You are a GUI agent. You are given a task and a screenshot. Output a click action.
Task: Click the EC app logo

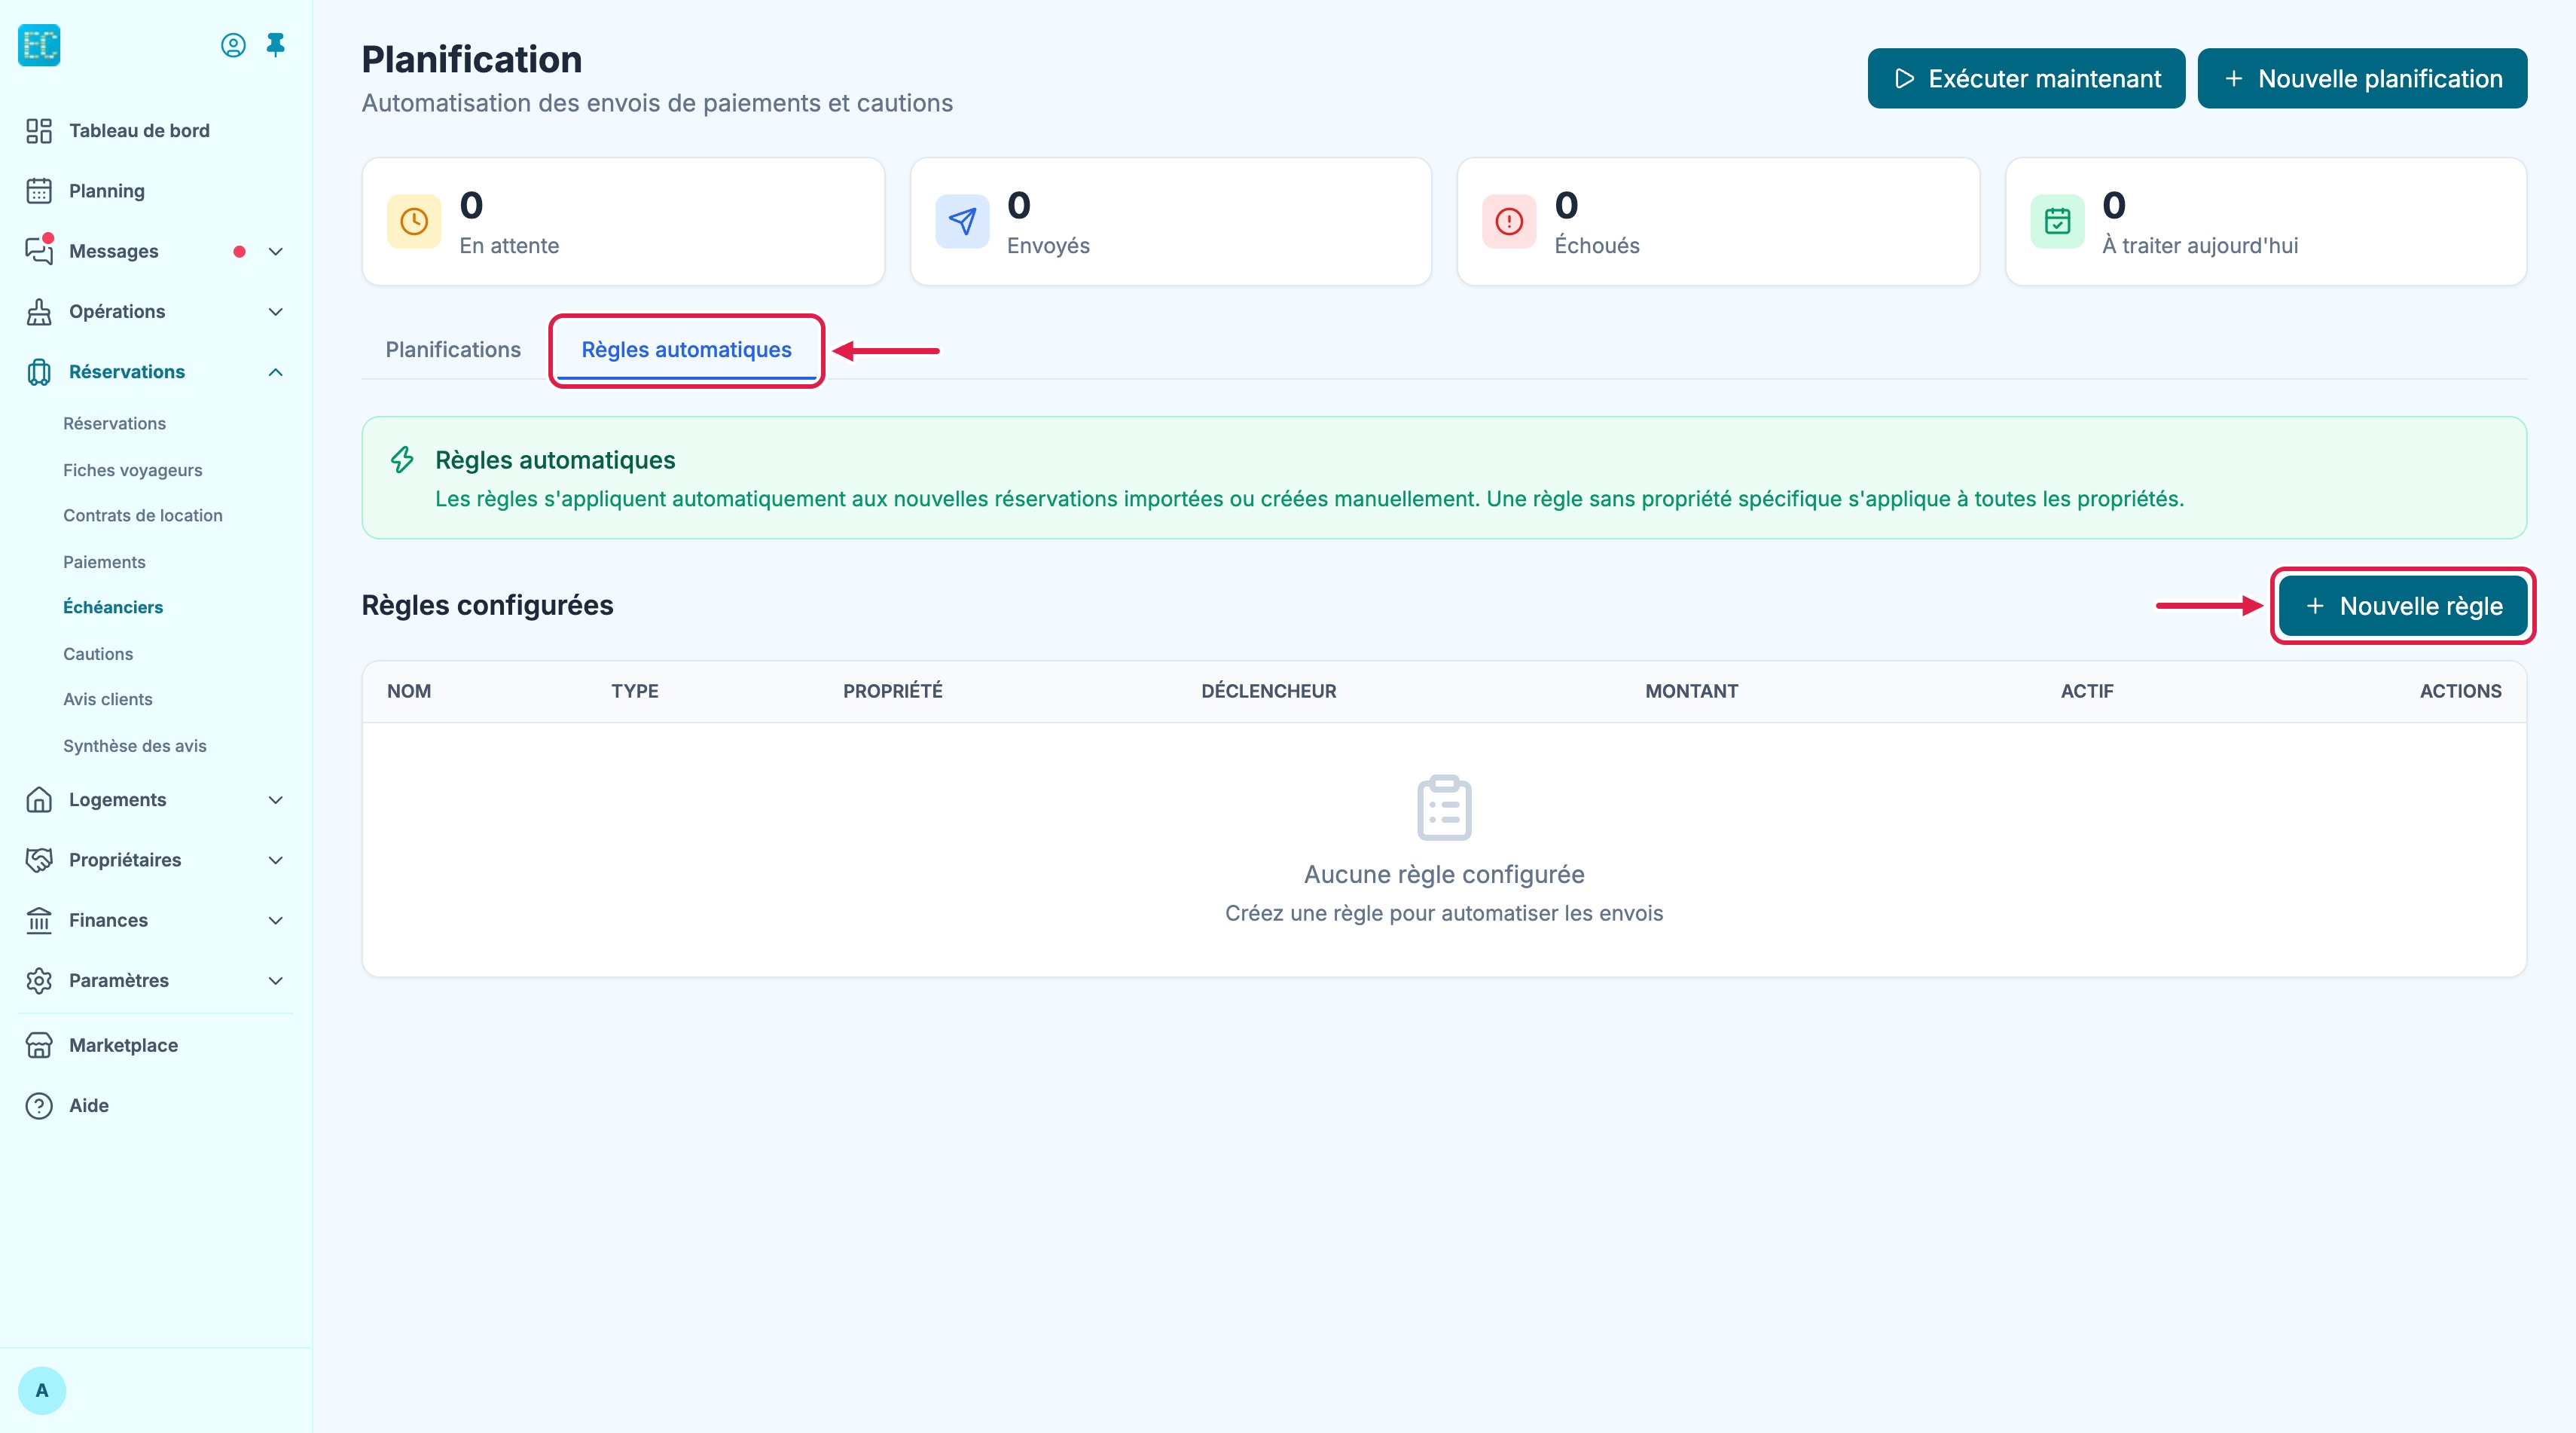[x=39, y=45]
